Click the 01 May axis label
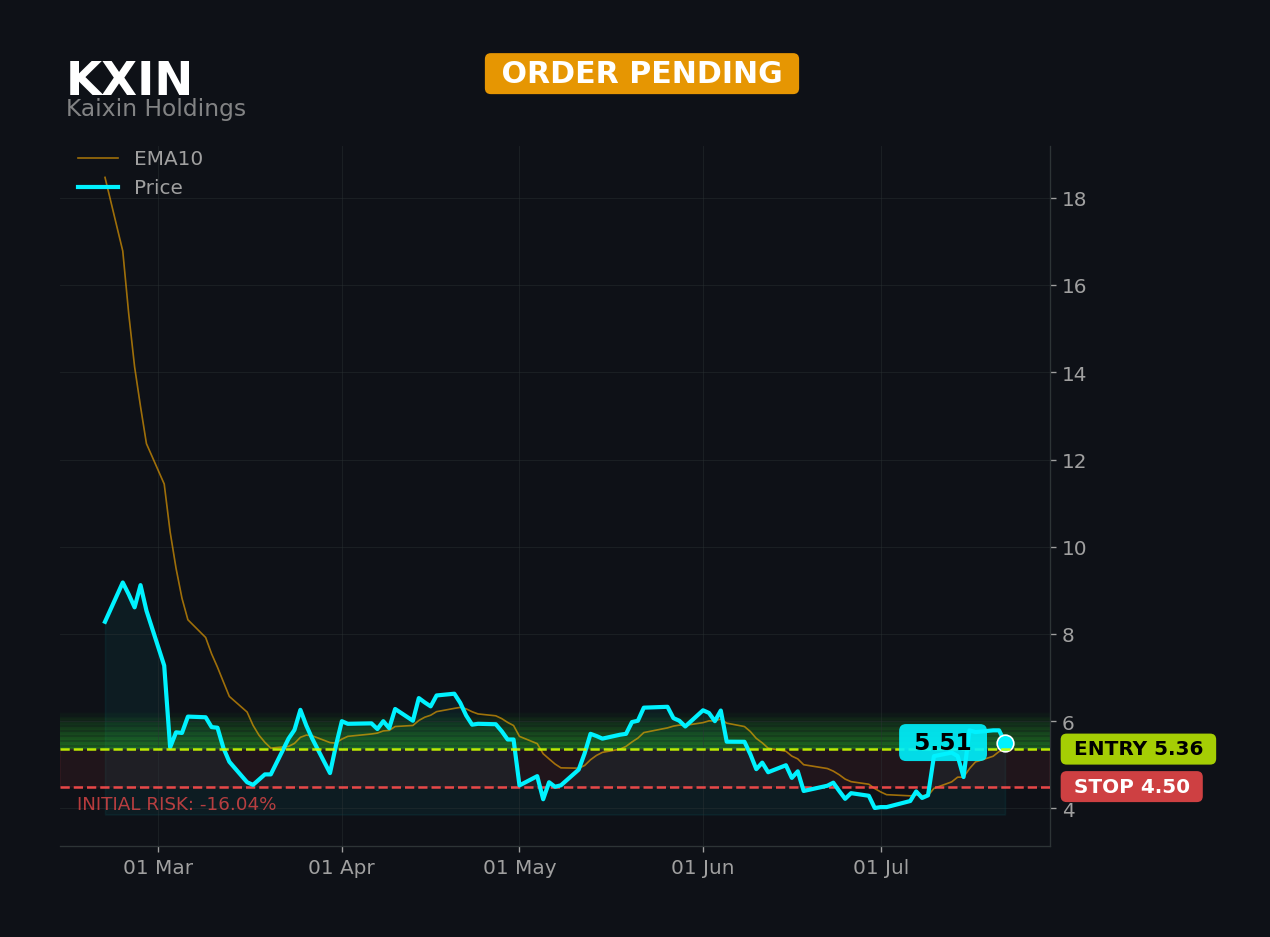Screen dimensions: 1270x937 click(x=519, y=868)
